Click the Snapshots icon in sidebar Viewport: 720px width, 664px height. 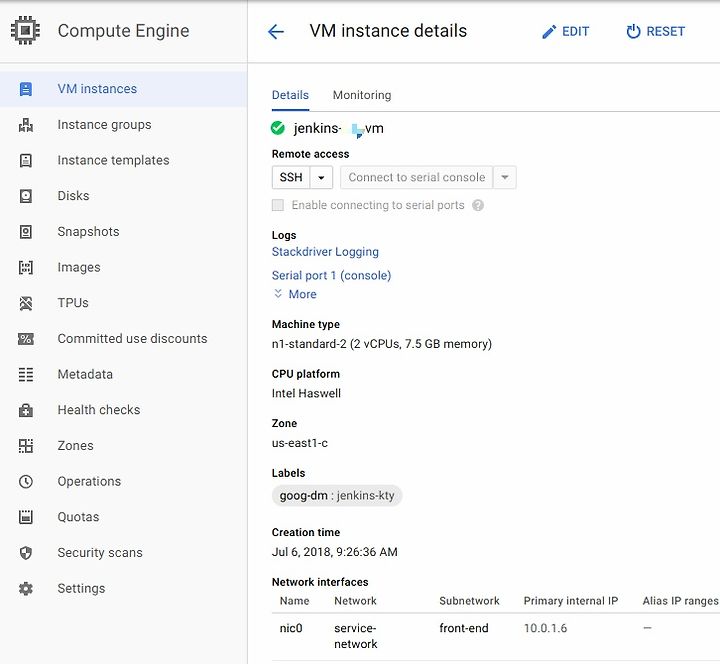pyautogui.click(x=26, y=231)
